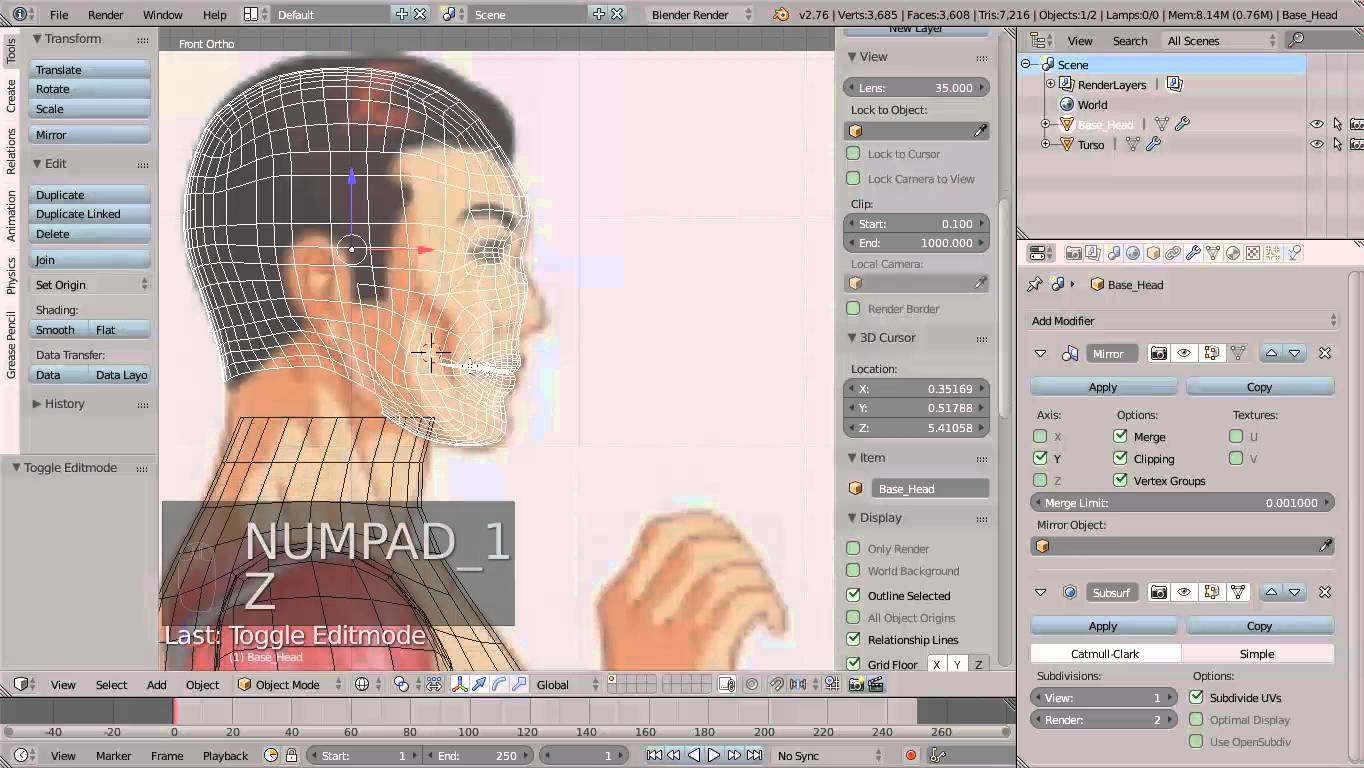Disable the Clipping option in Mirror modifier
This screenshot has height=768, width=1364.
[x=1121, y=458]
